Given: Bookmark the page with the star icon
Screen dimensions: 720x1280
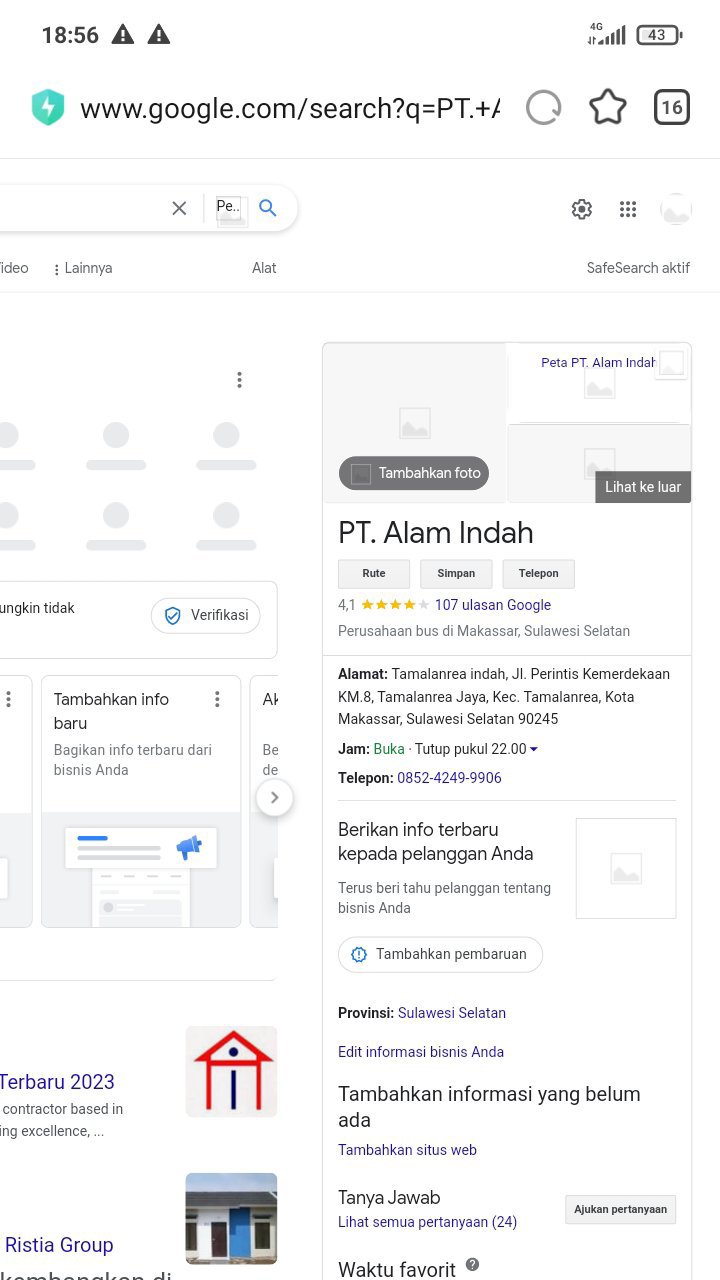Looking at the screenshot, I should coord(608,107).
